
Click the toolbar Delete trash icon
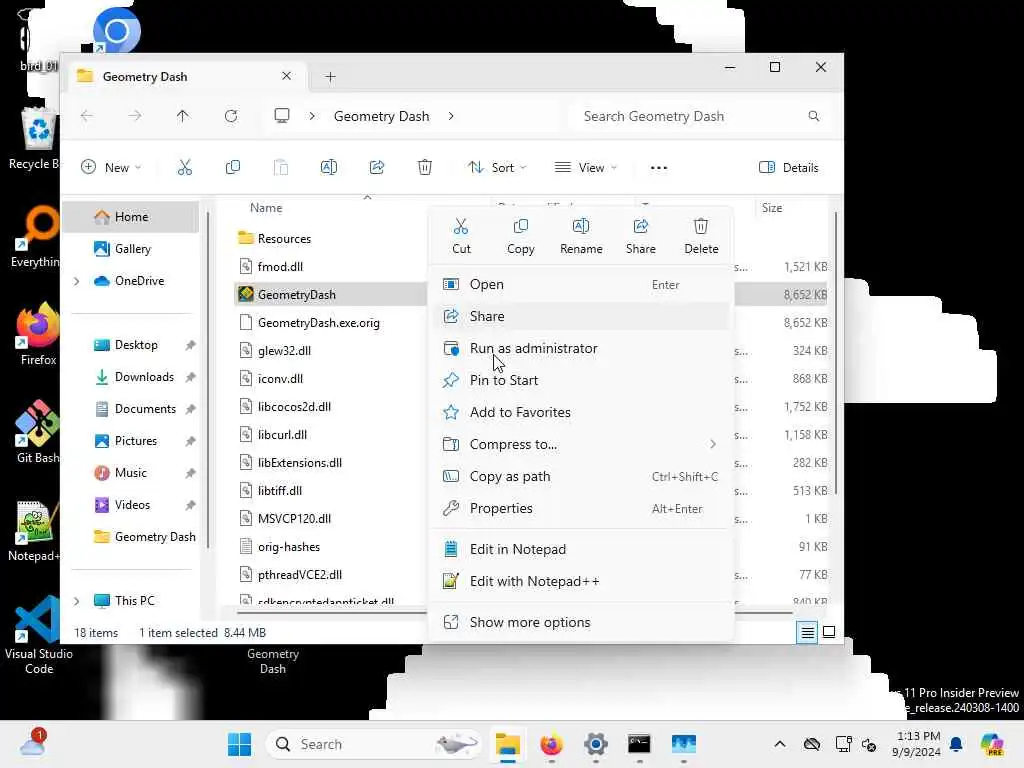point(424,168)
